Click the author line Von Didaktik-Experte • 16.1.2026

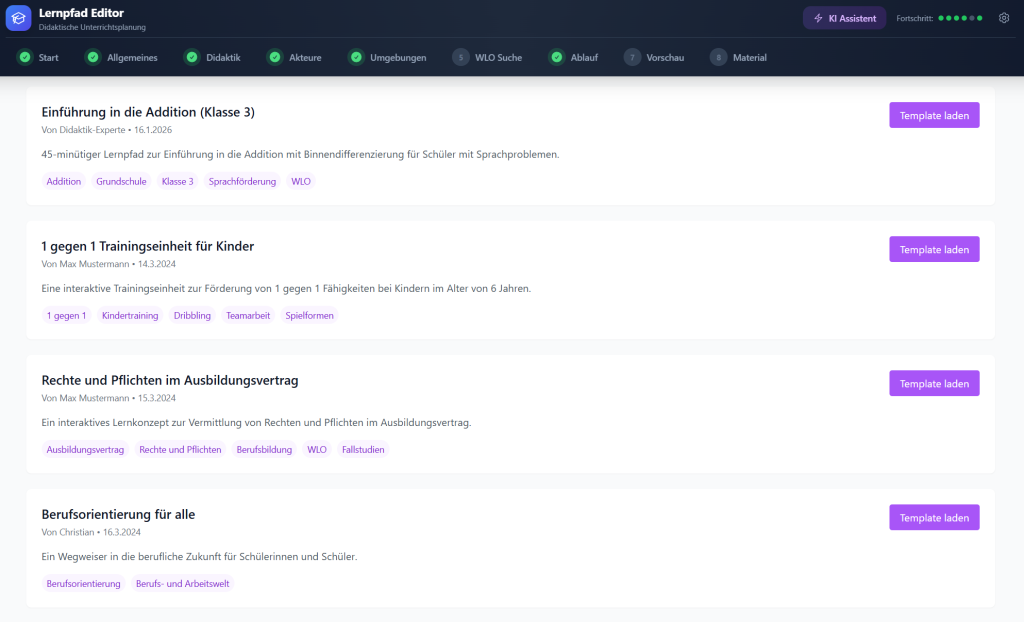(106, 129)
